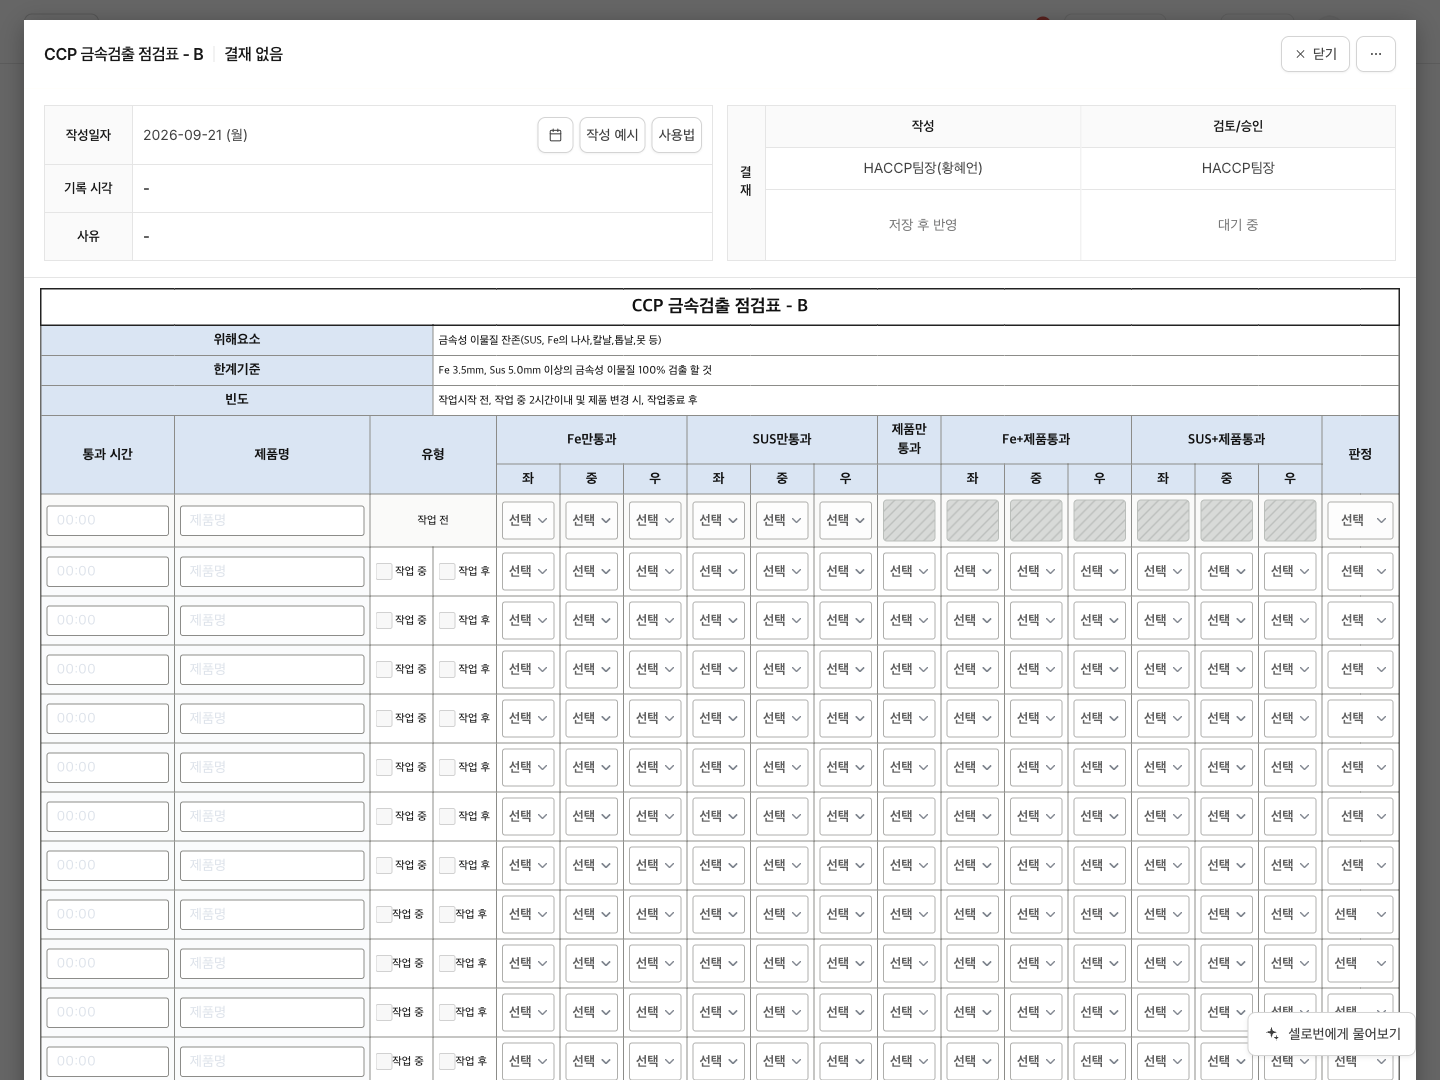The height and width of the screenshot is (1080, 1440).
Task: Click the Fe+제품통과 column header
Action: pyautogui.click(x=1036, y=439)
